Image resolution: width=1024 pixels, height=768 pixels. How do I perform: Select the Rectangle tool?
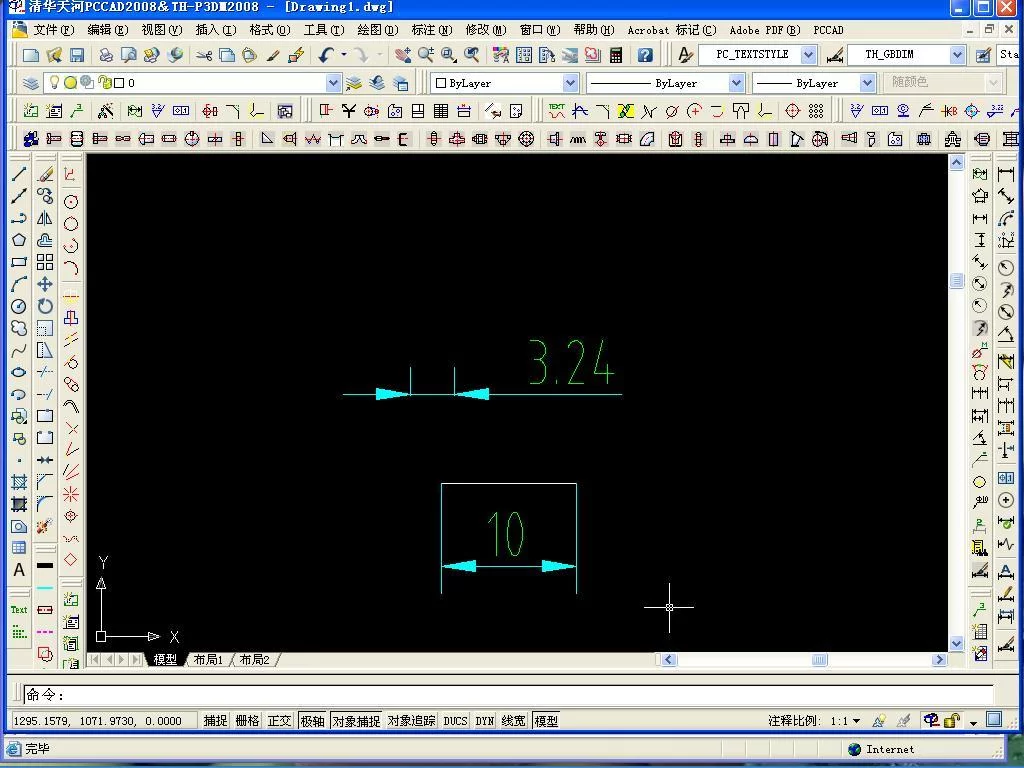tap(19, 263)
